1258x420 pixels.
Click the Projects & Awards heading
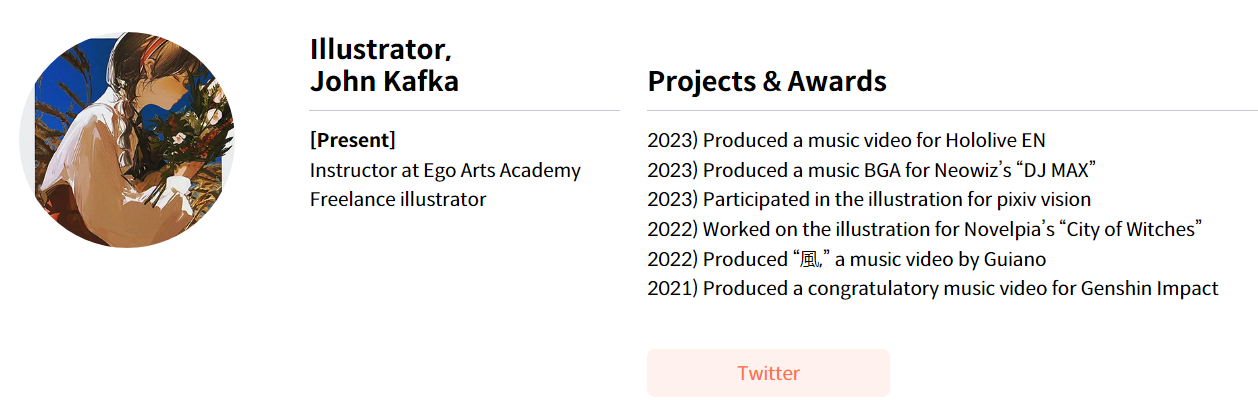[767, 81]
